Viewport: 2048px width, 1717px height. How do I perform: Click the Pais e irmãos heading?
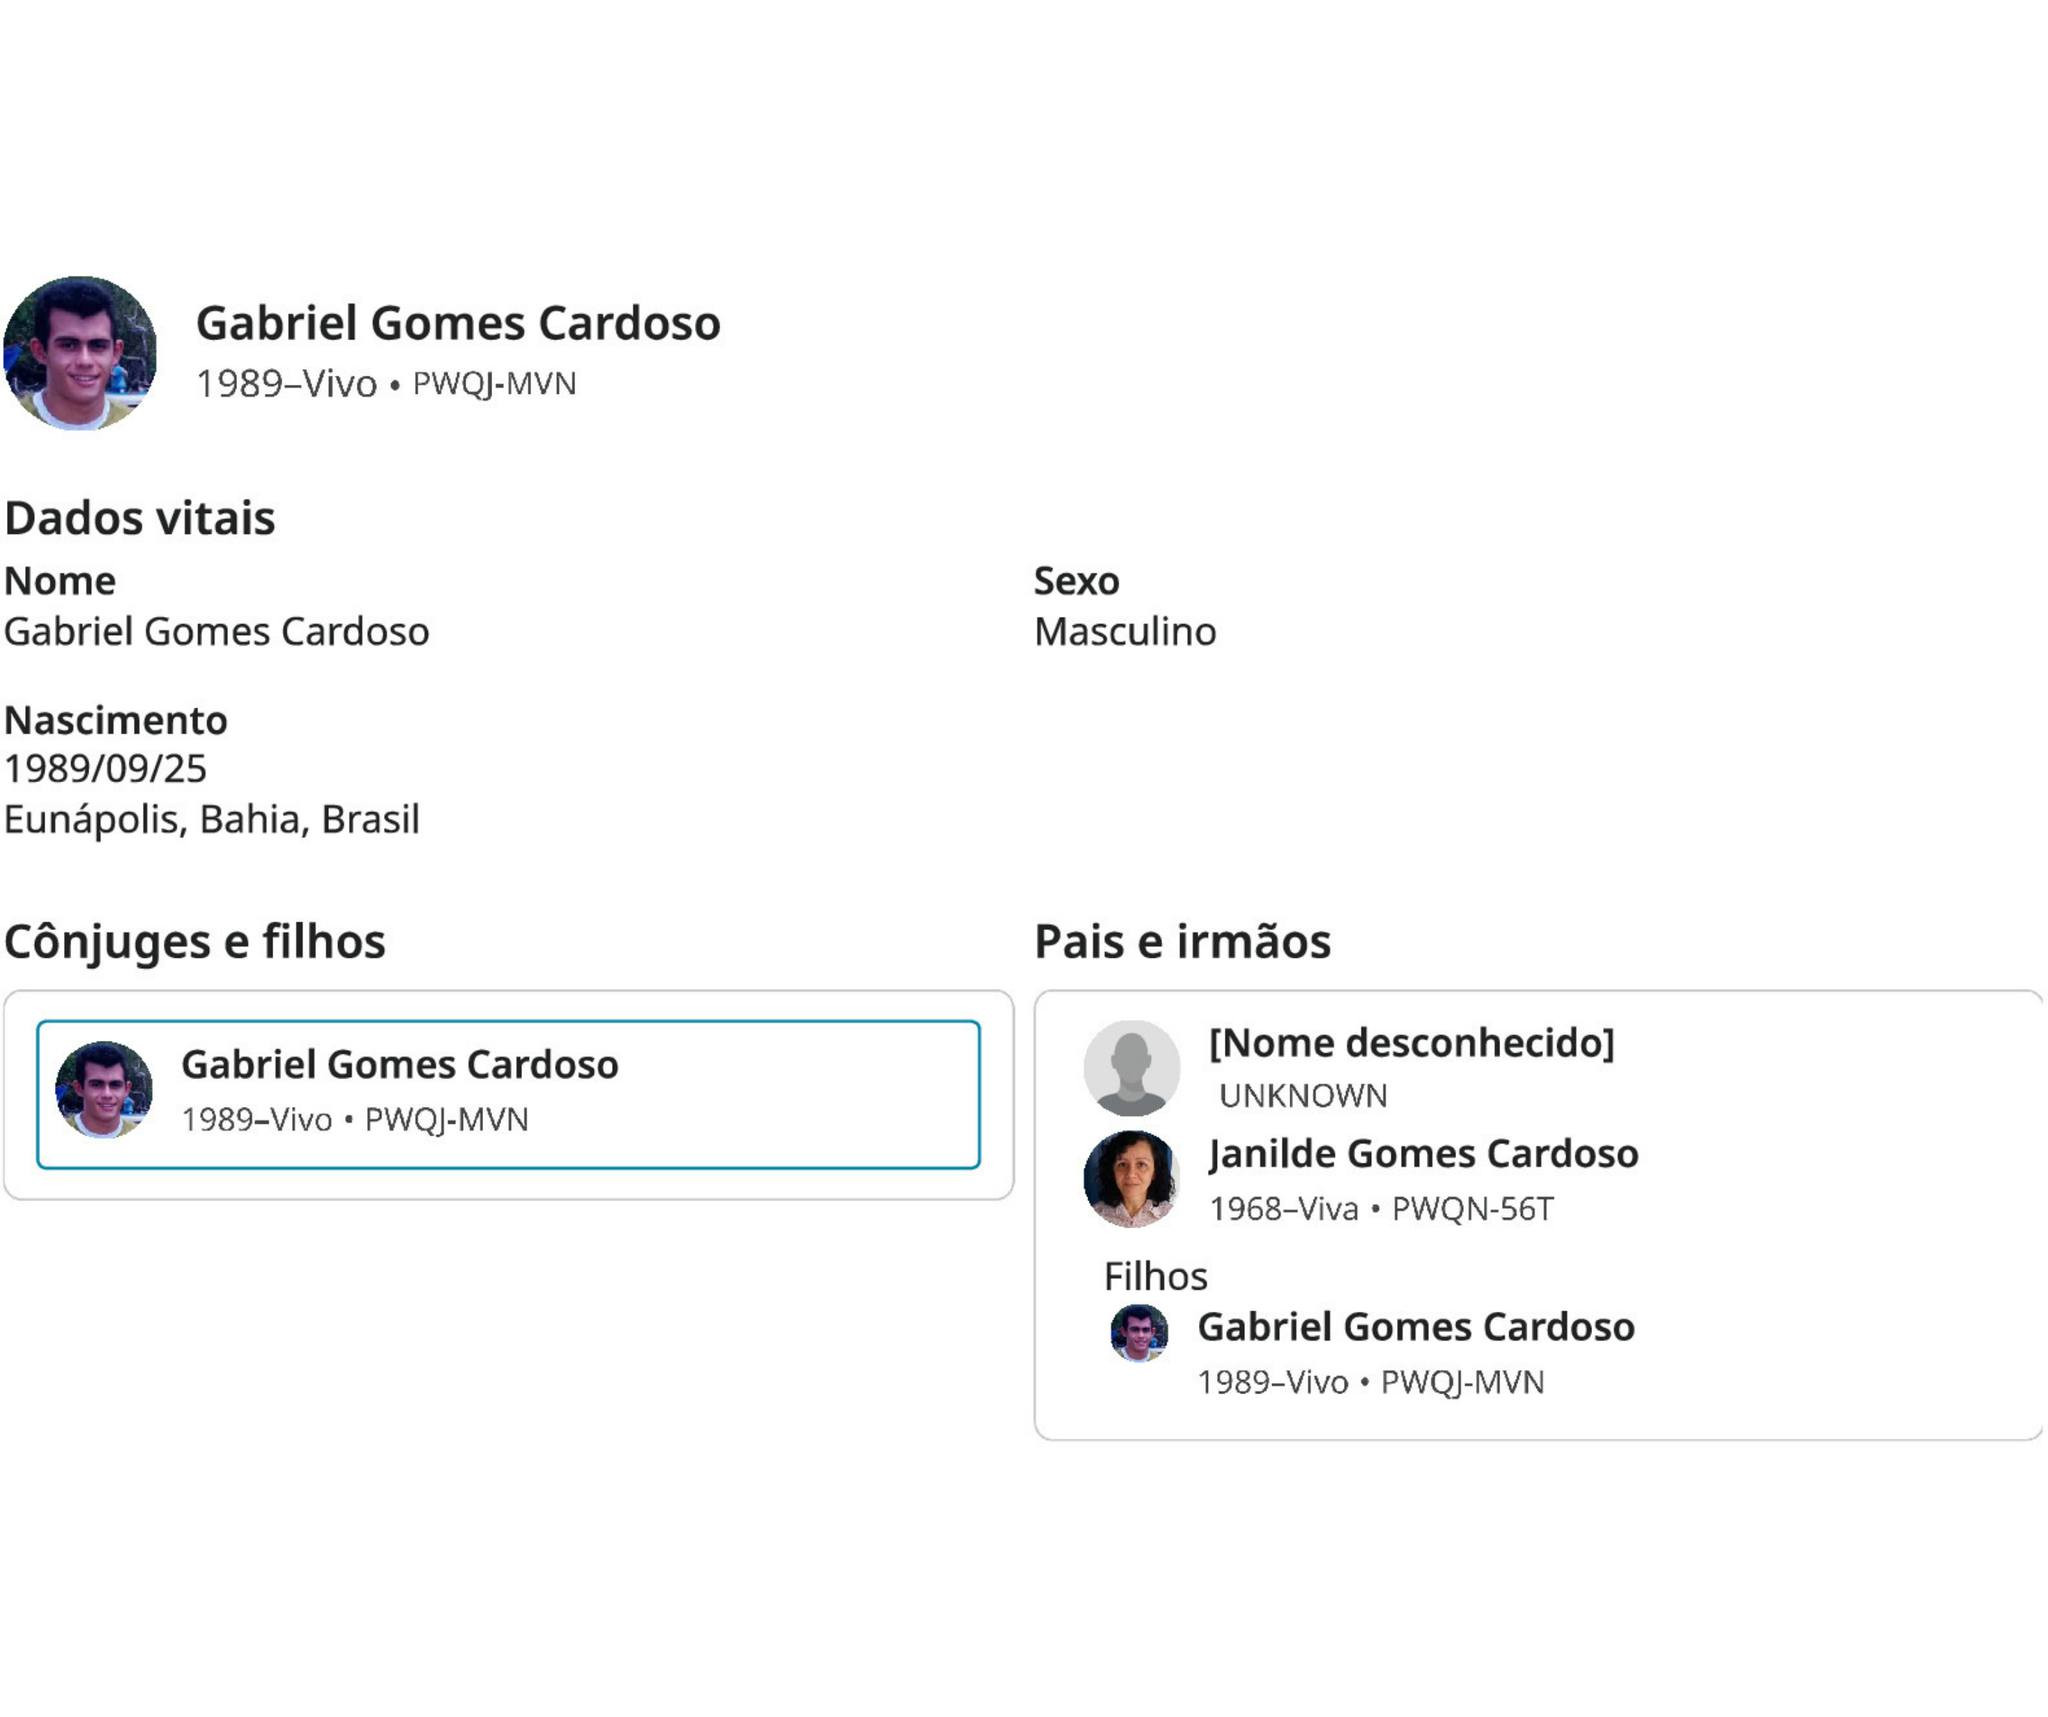(x=1182, y=942)
